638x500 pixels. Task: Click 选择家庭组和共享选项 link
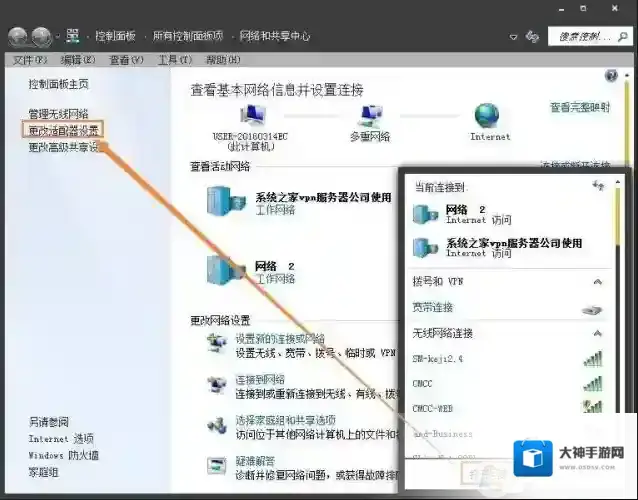(285, 420)
